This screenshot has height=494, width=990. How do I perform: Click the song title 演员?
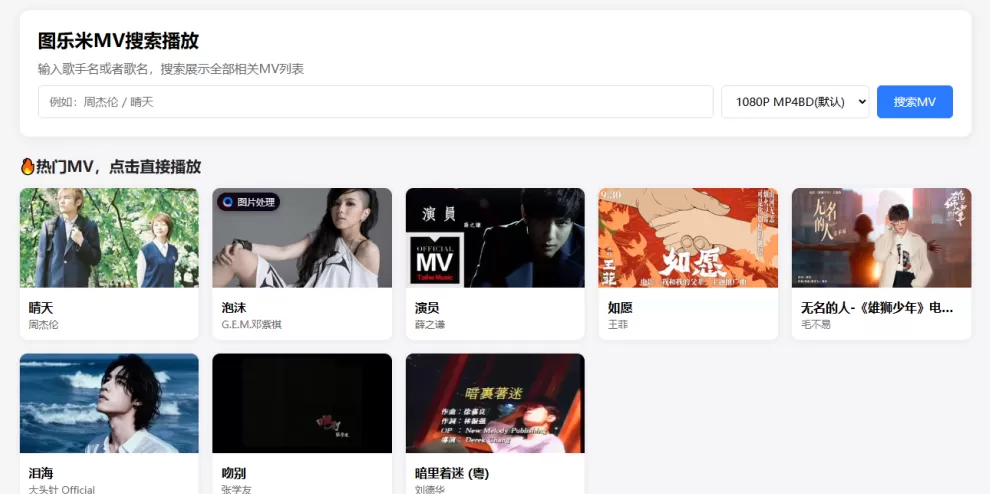tap(427, 308)
